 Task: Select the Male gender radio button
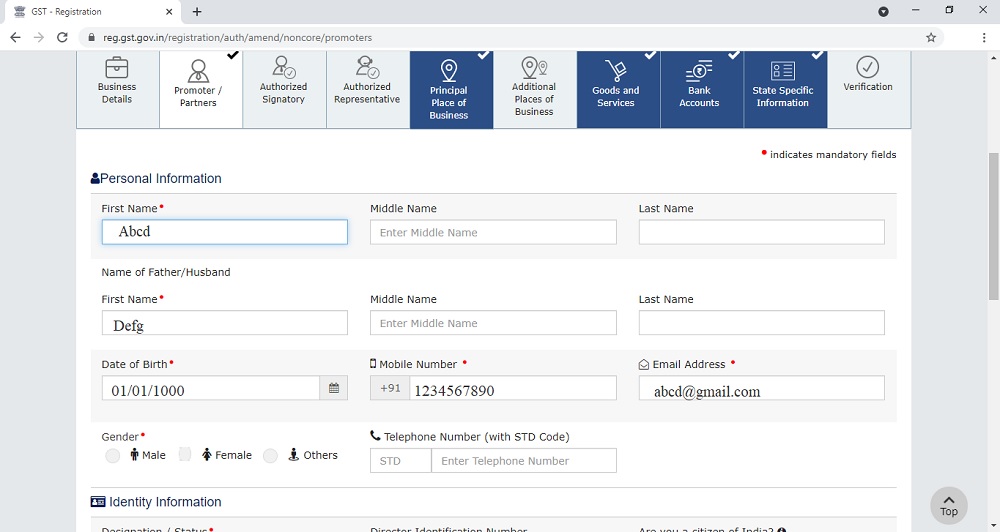112,455
